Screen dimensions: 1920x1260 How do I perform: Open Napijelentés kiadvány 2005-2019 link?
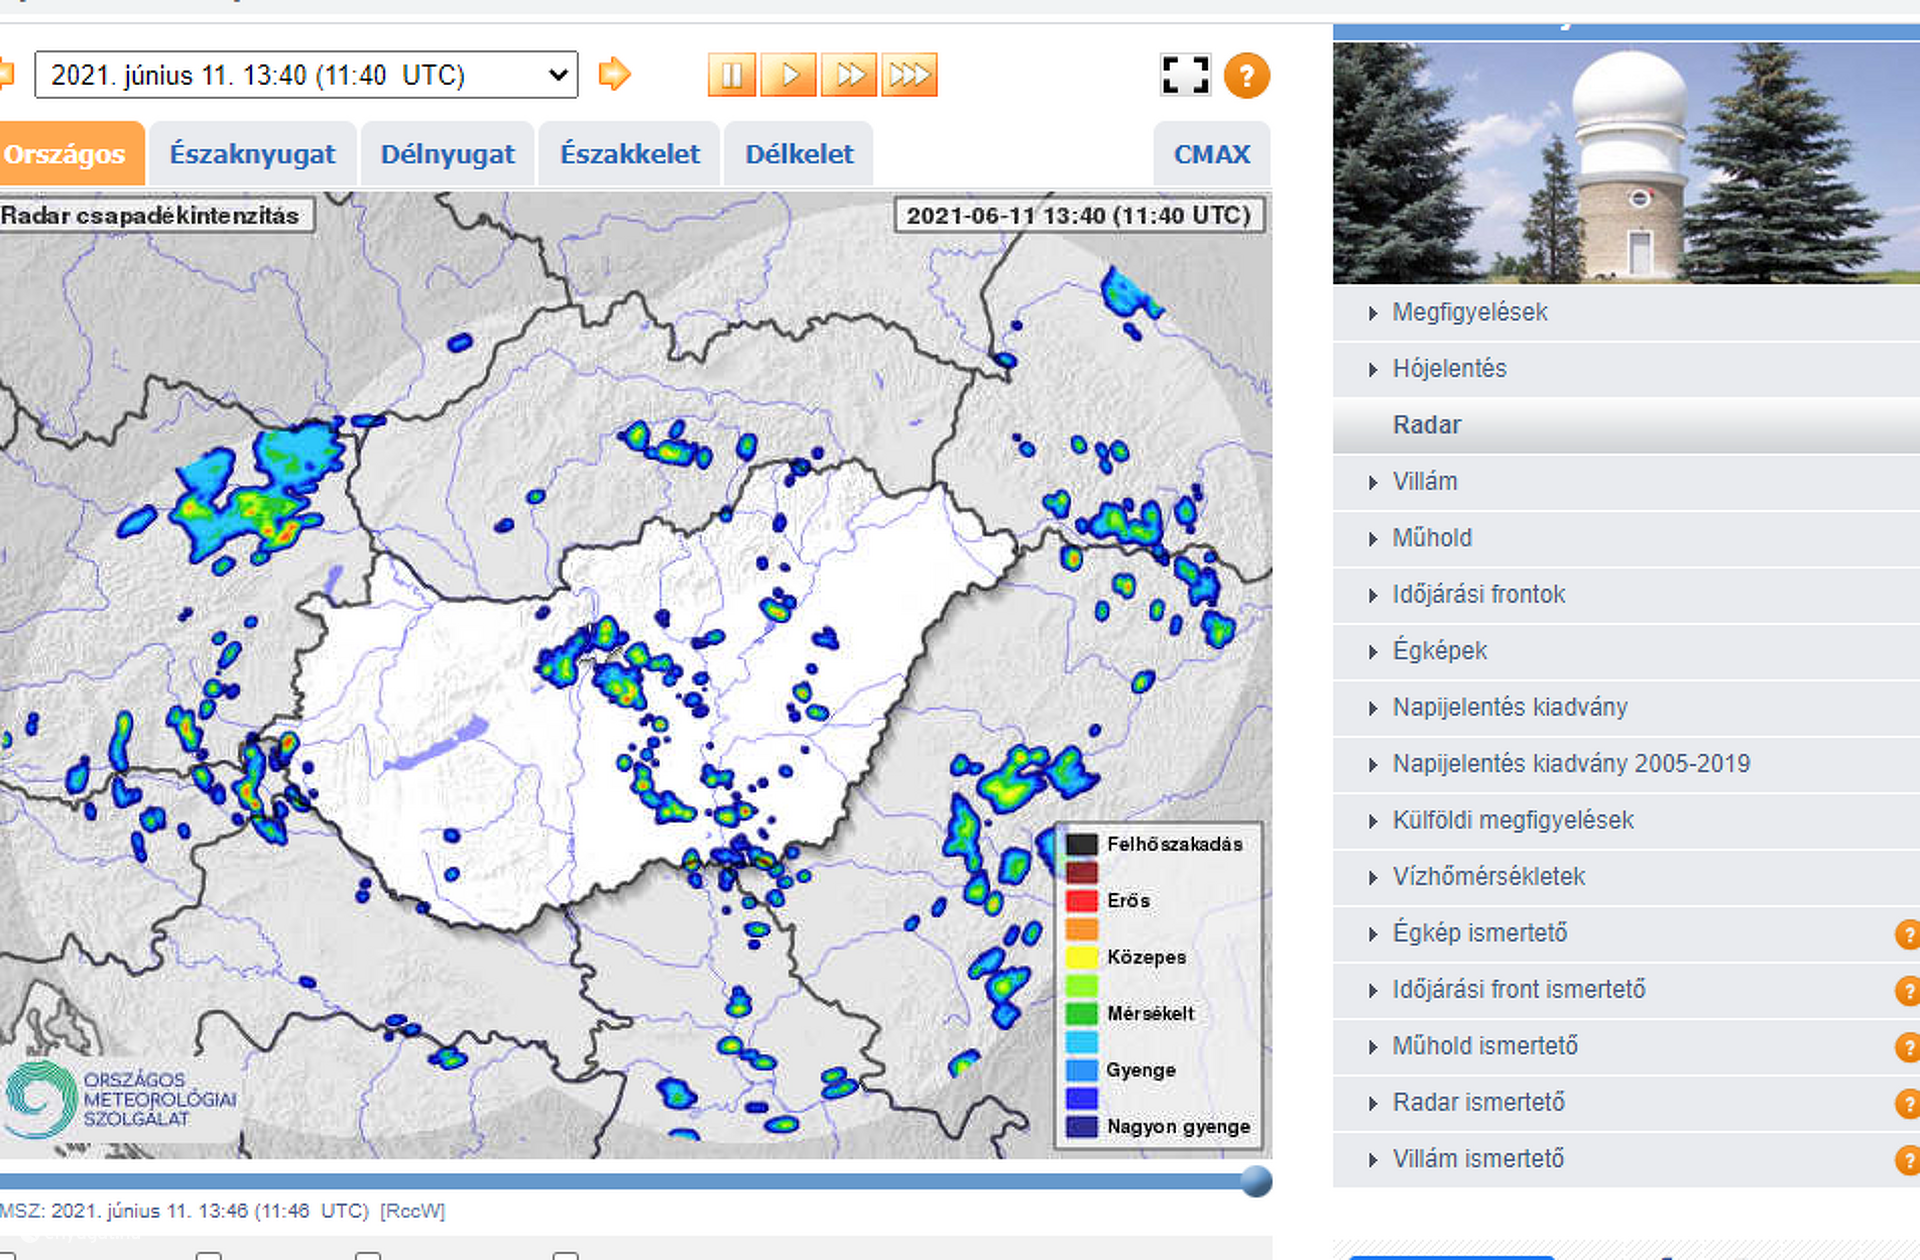1571,764
